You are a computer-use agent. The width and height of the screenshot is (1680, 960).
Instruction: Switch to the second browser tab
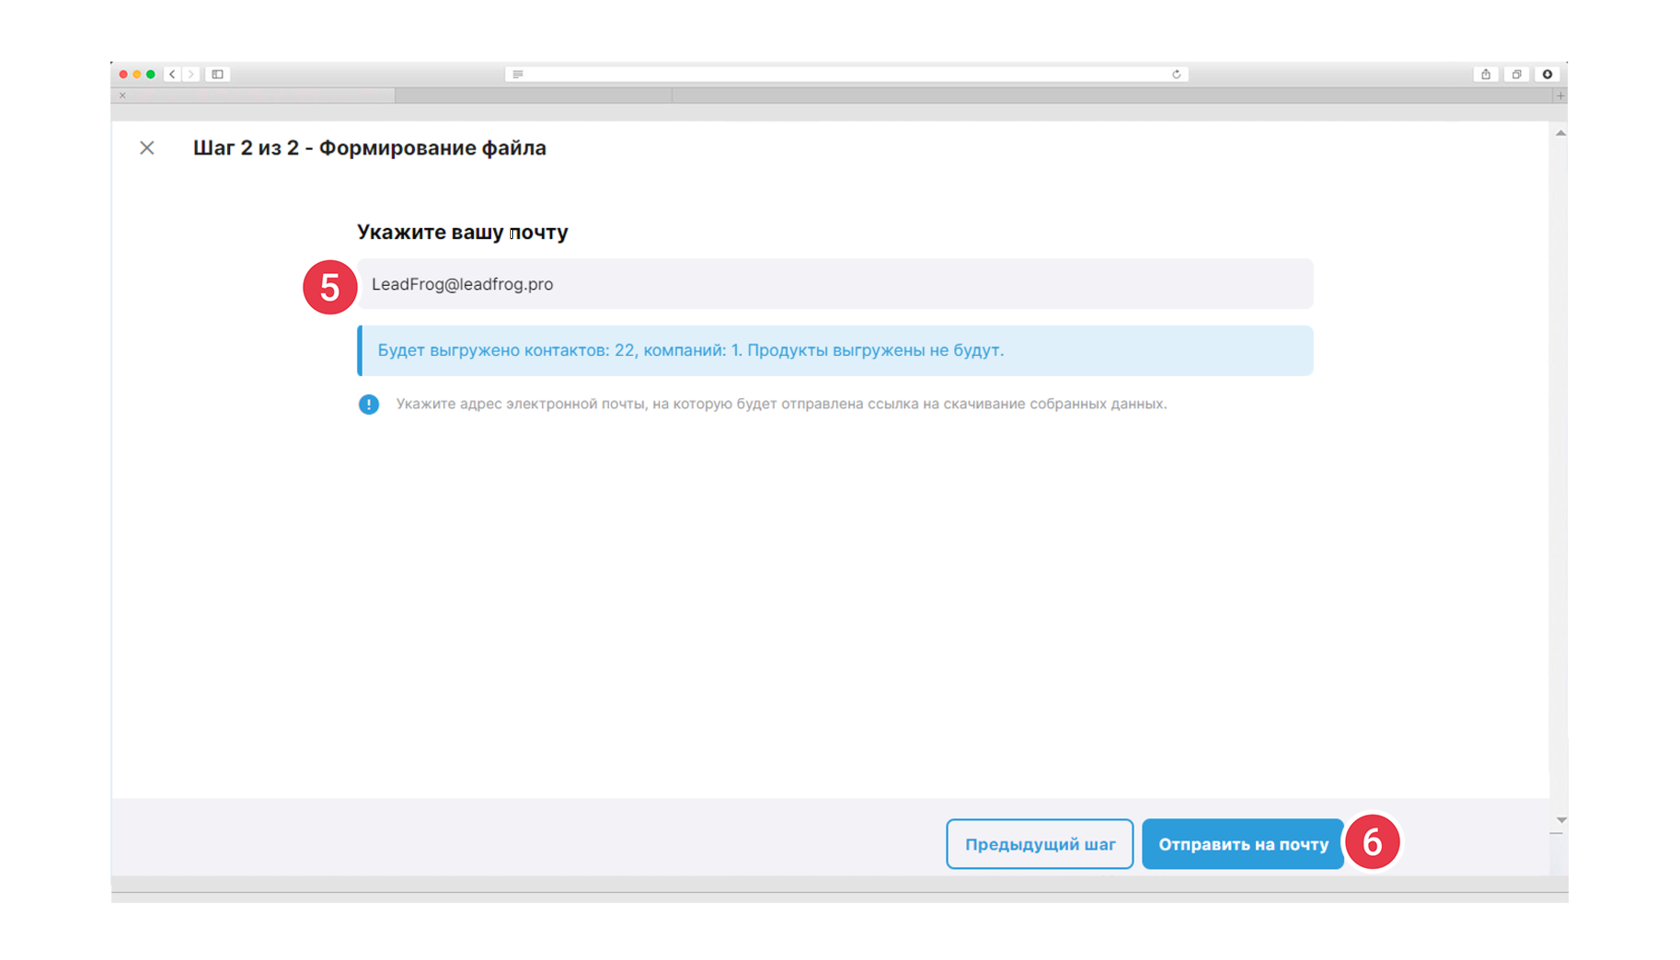pos(534,96)
